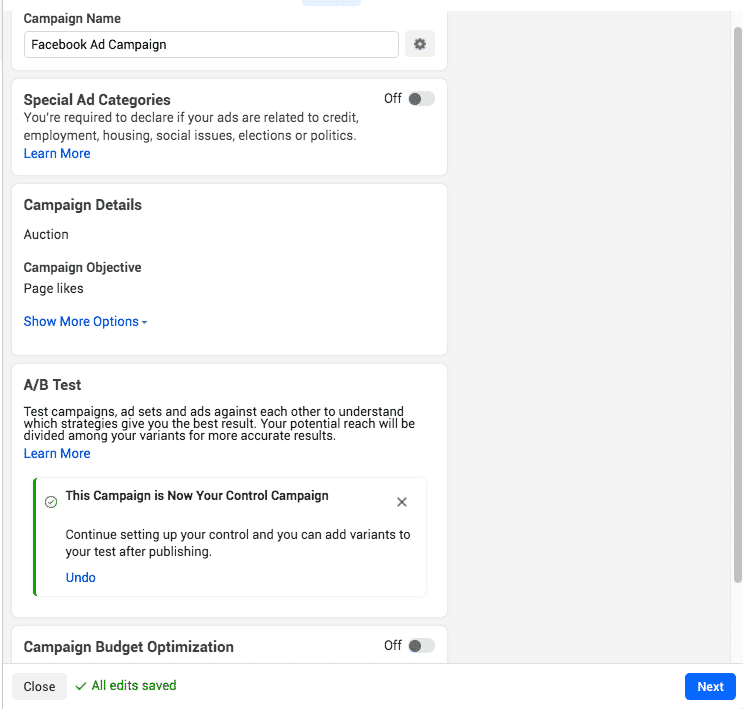The image size is (743, 709).
Task: Open Learn More under Special Ad Categories
Action: pyautogui.click(x=57, y=154)
